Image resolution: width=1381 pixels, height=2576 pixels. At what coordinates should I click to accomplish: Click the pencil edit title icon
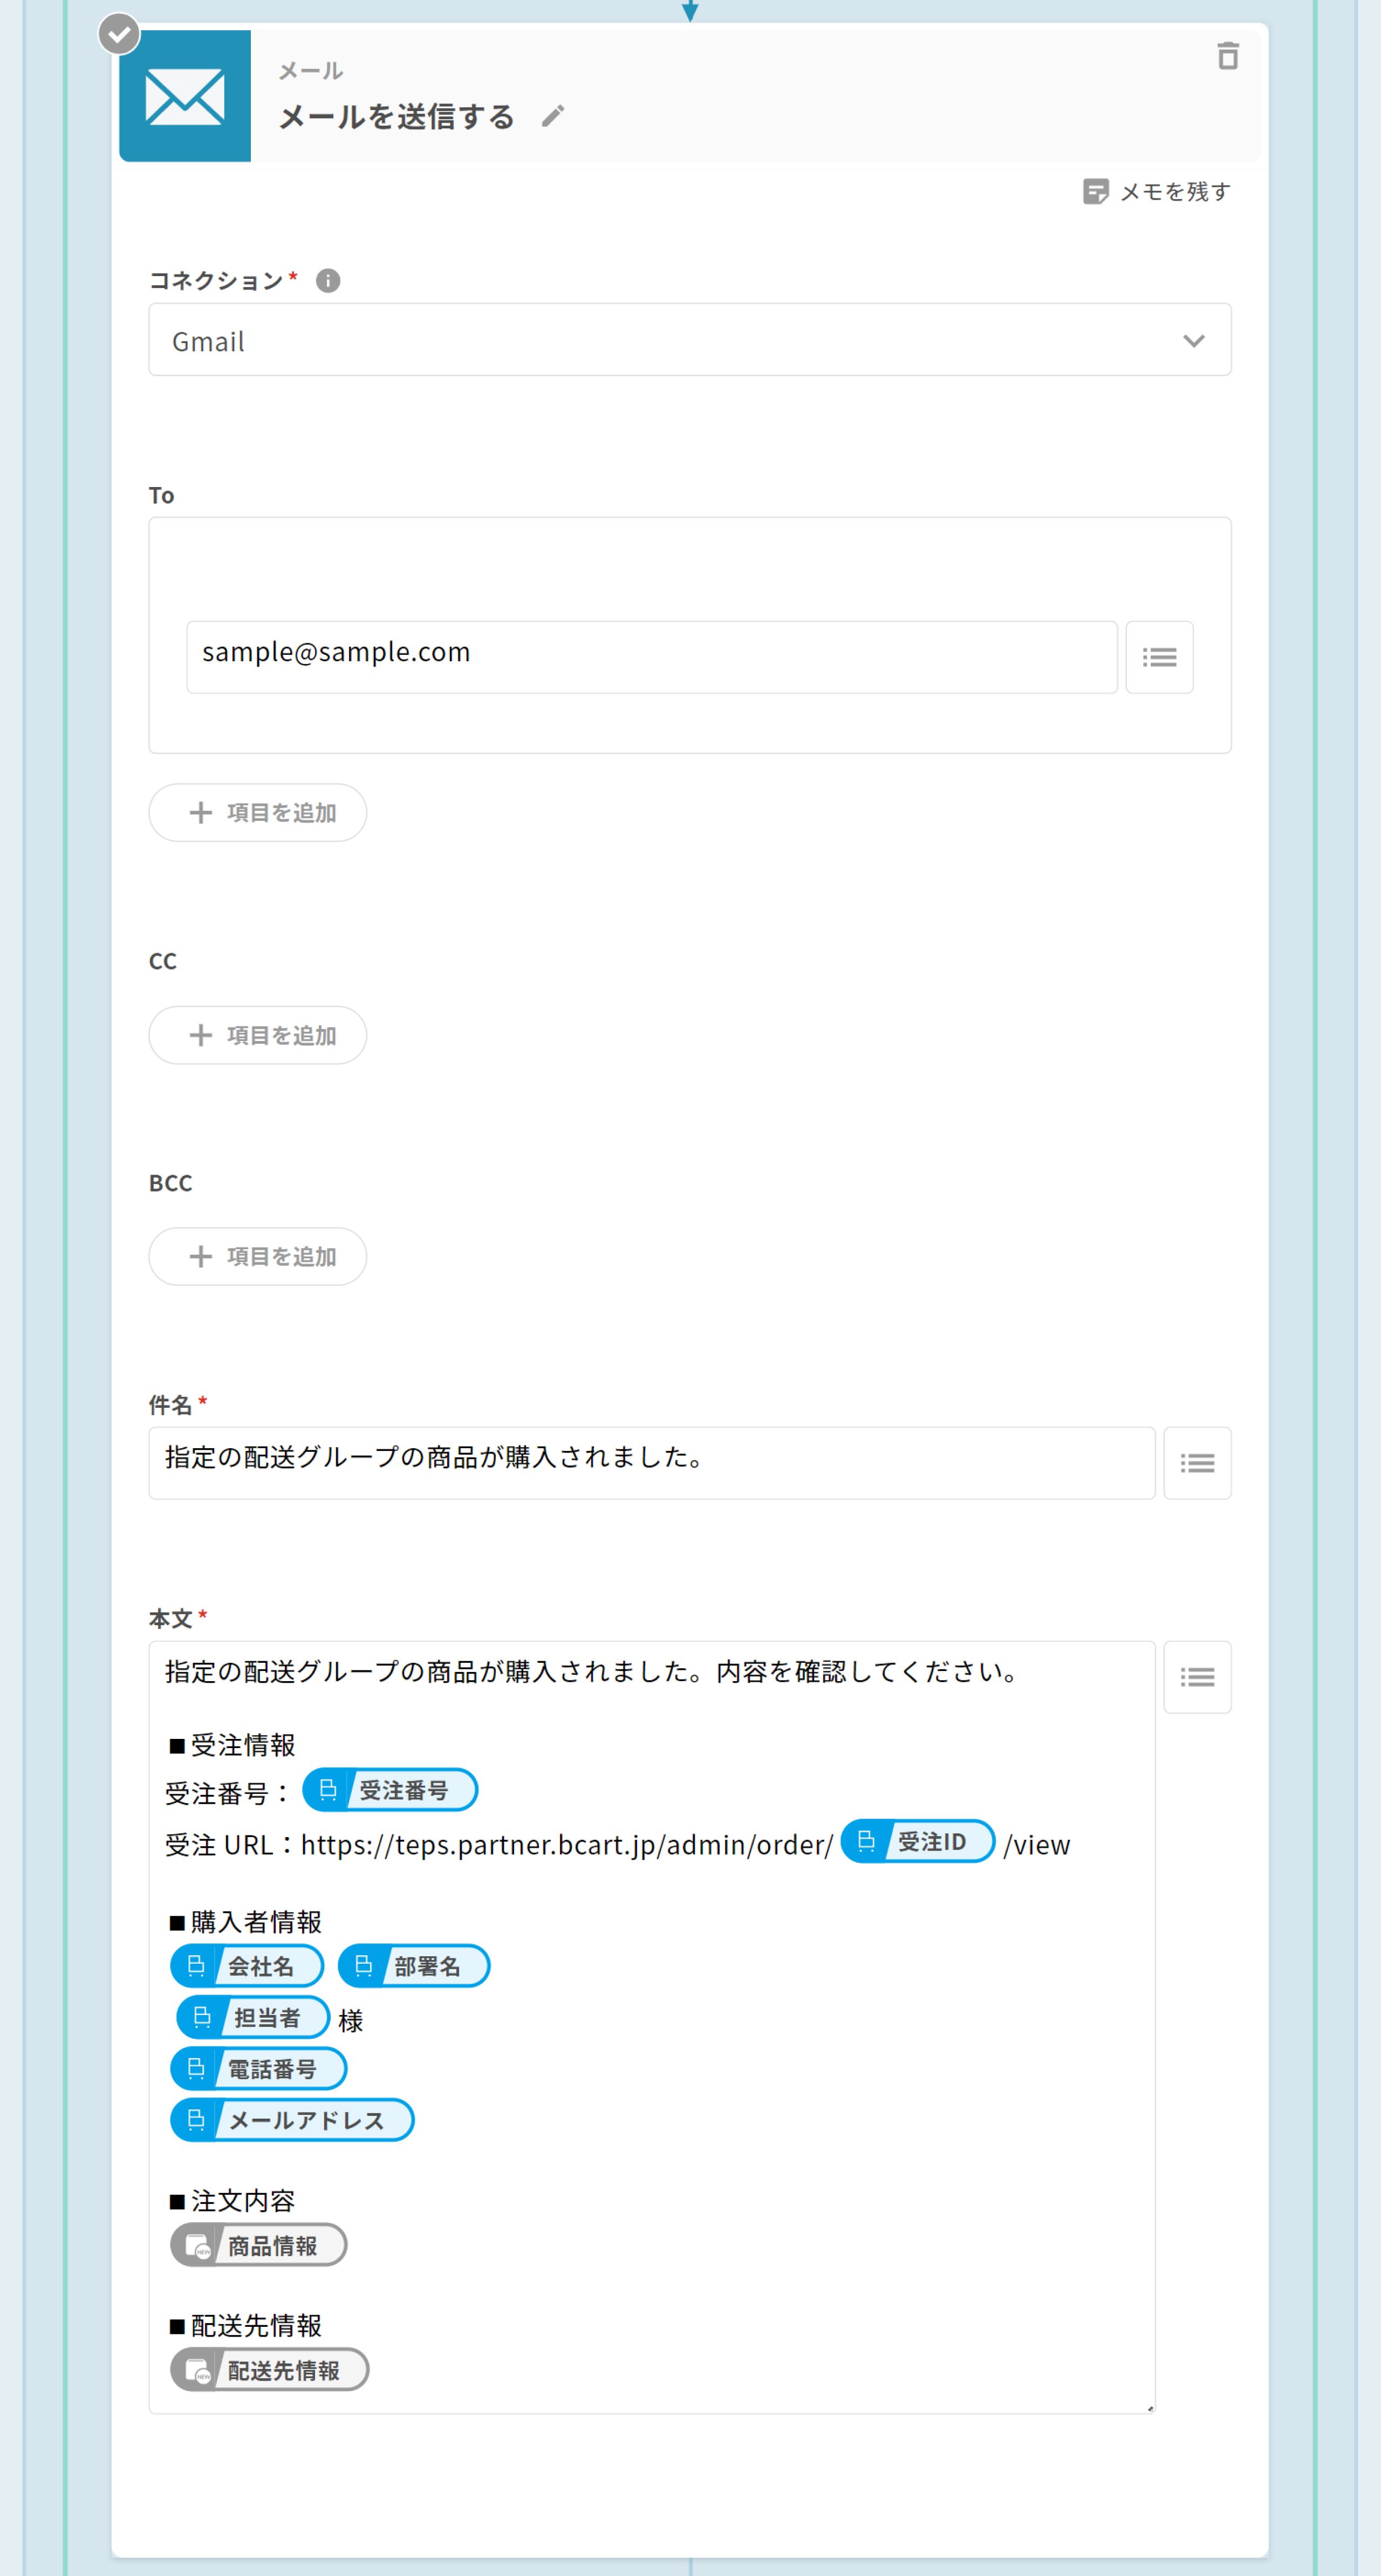tap(553, 117)
